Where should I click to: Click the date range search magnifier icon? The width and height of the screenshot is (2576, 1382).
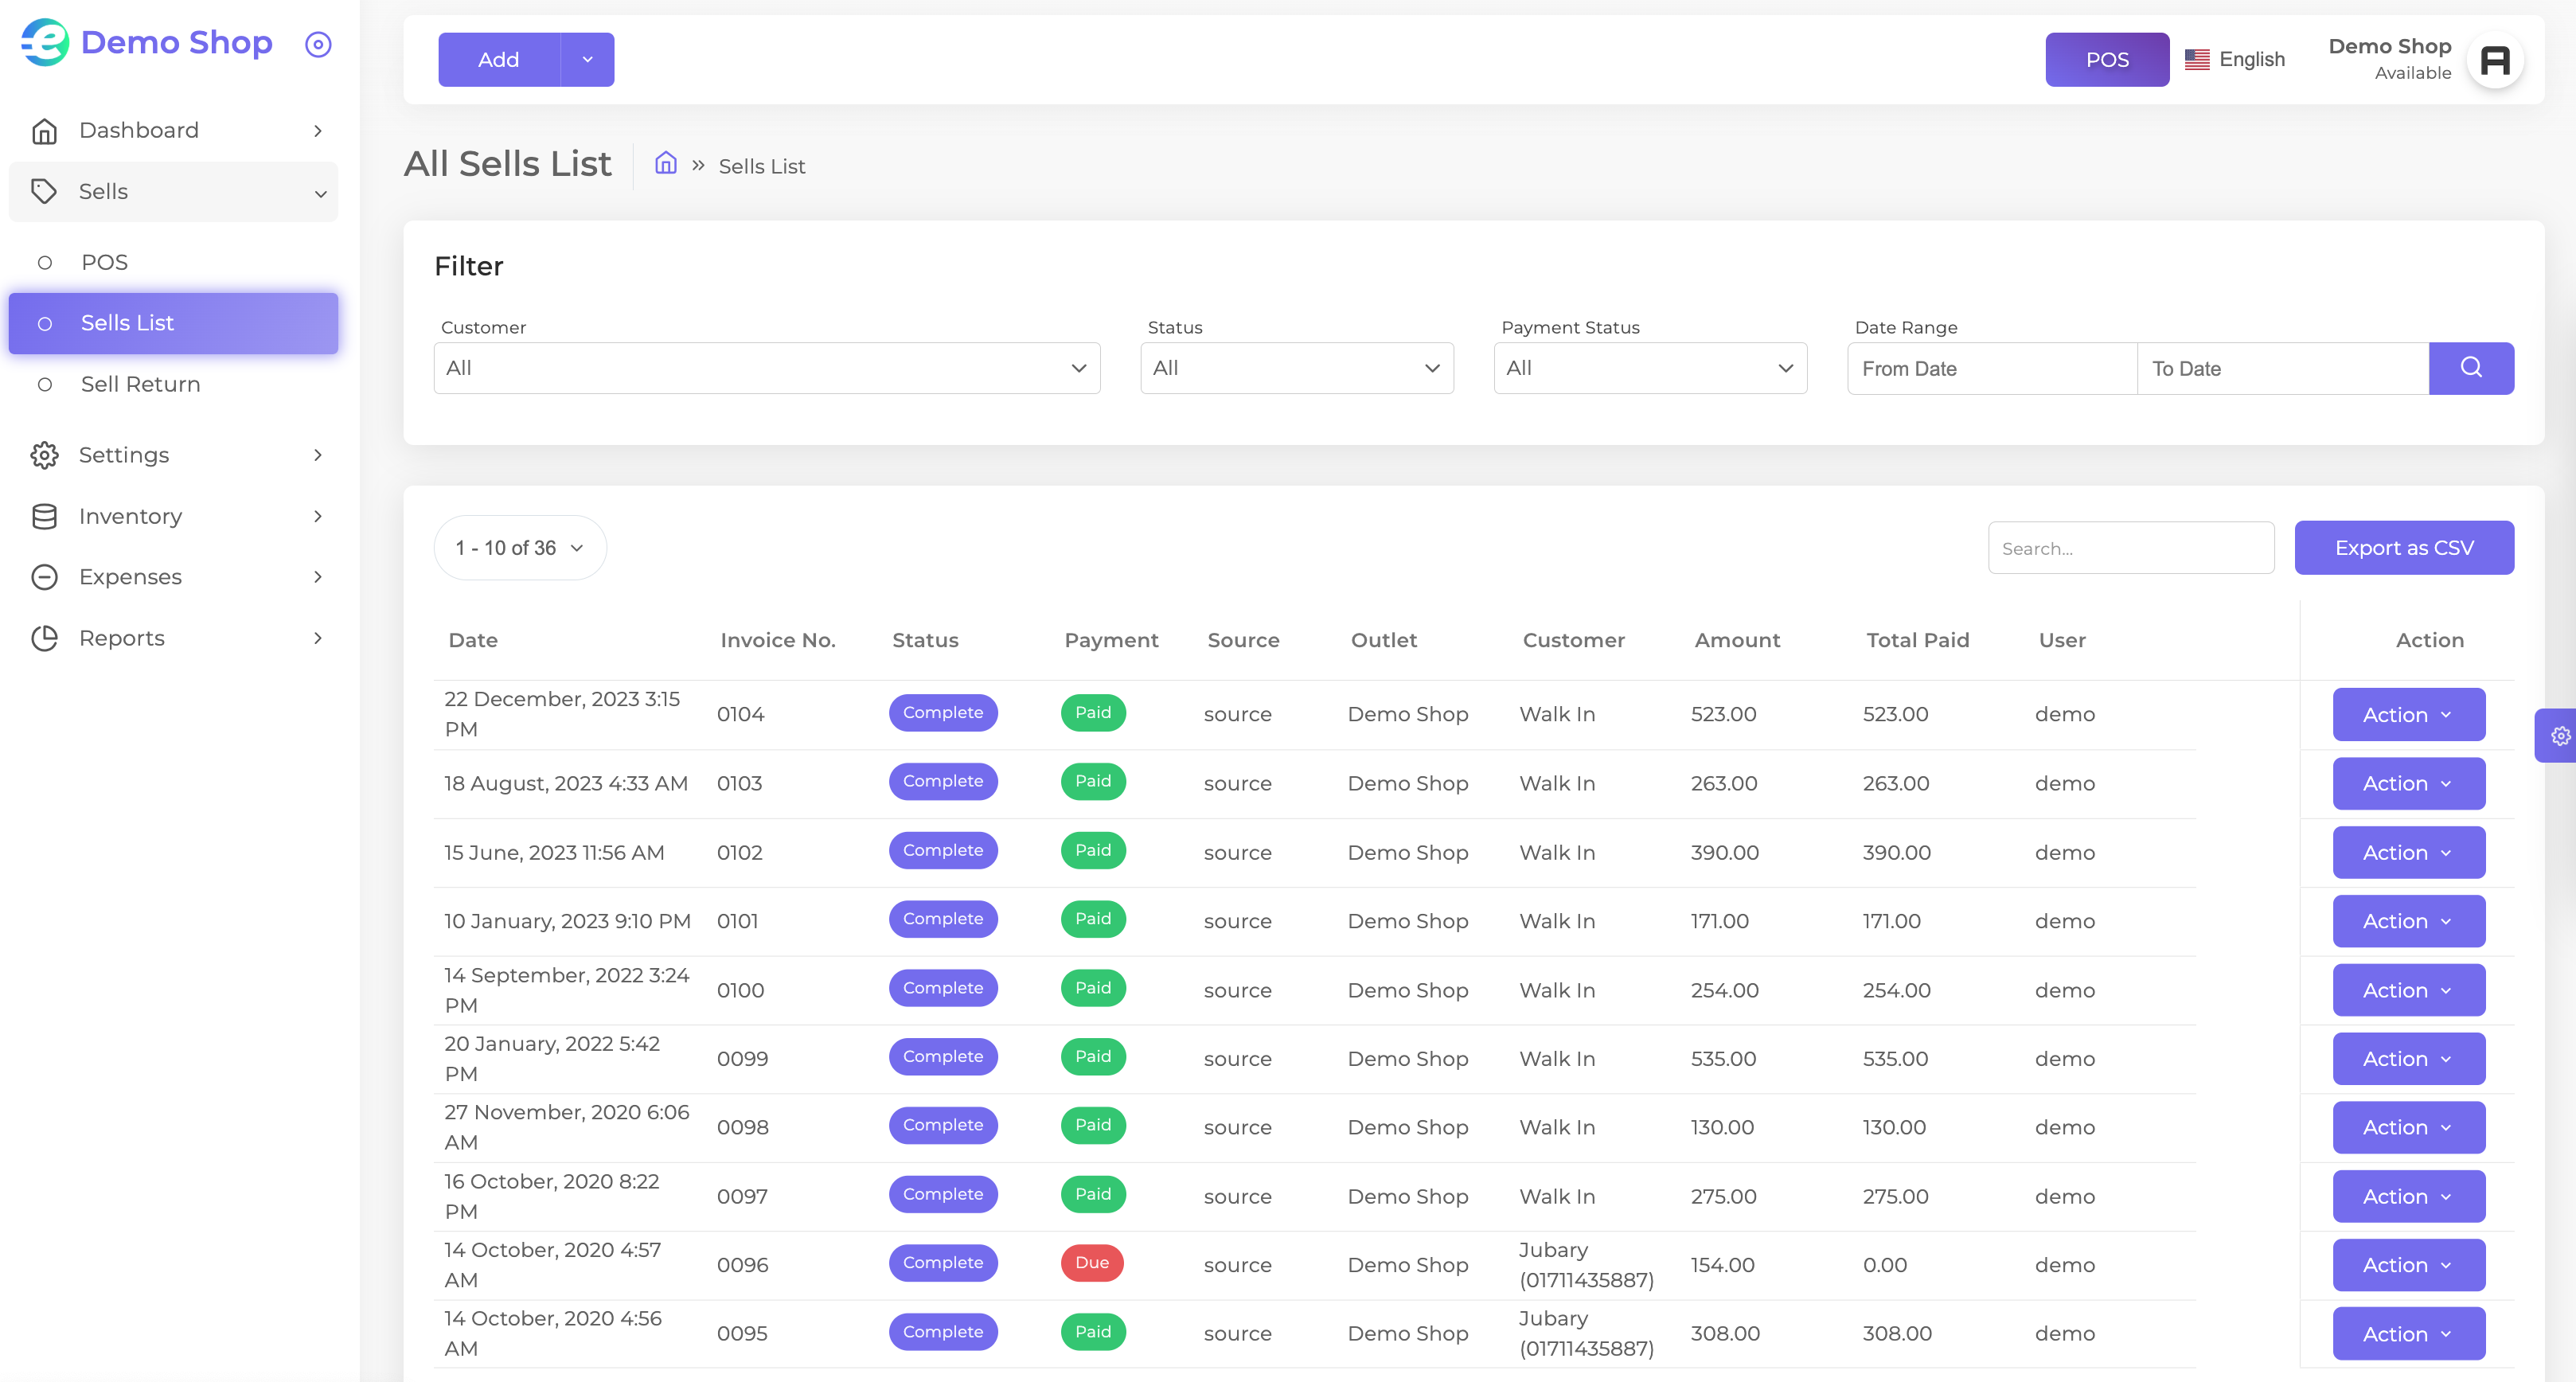point(2471,368)
